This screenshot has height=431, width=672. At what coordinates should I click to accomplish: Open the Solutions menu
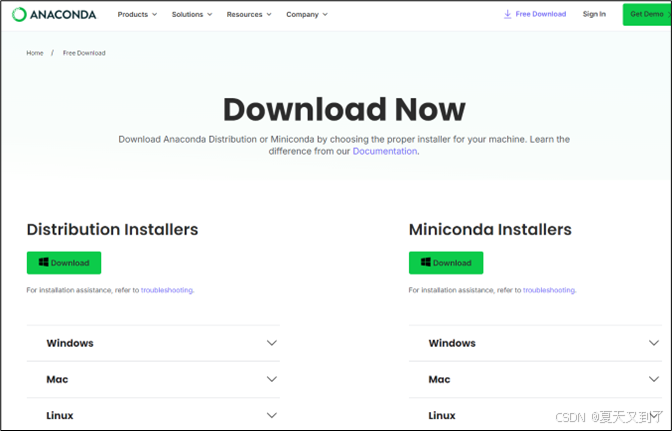192,15
